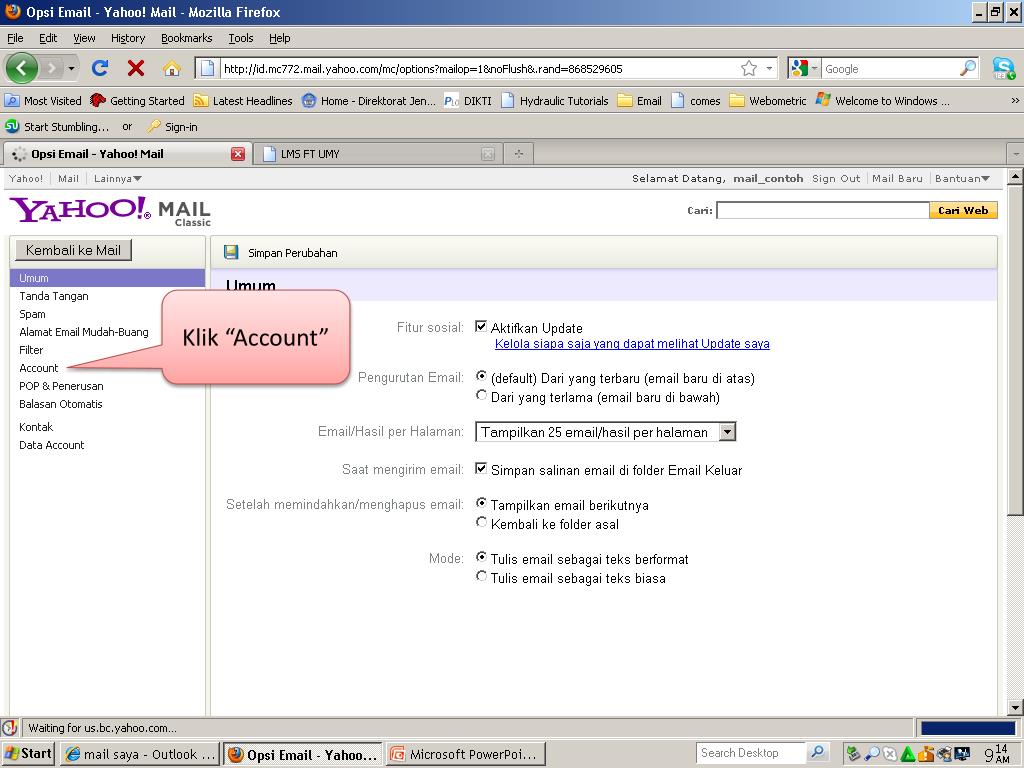Open the Skype toolbar icon

pos(1004,68)
